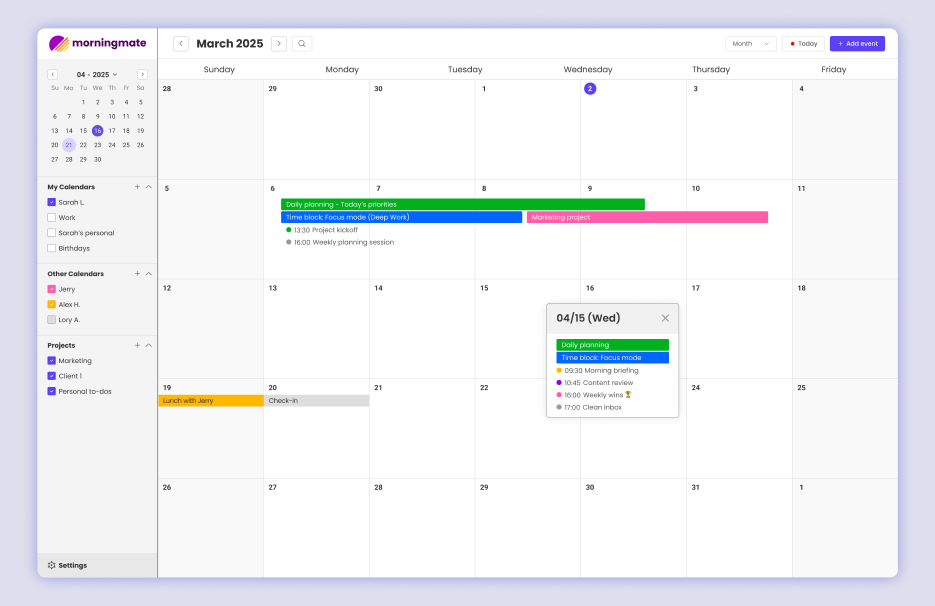Select 16:00 Weekly wins in popup
Screen dimensions: 935x606
tap(594, 395)
